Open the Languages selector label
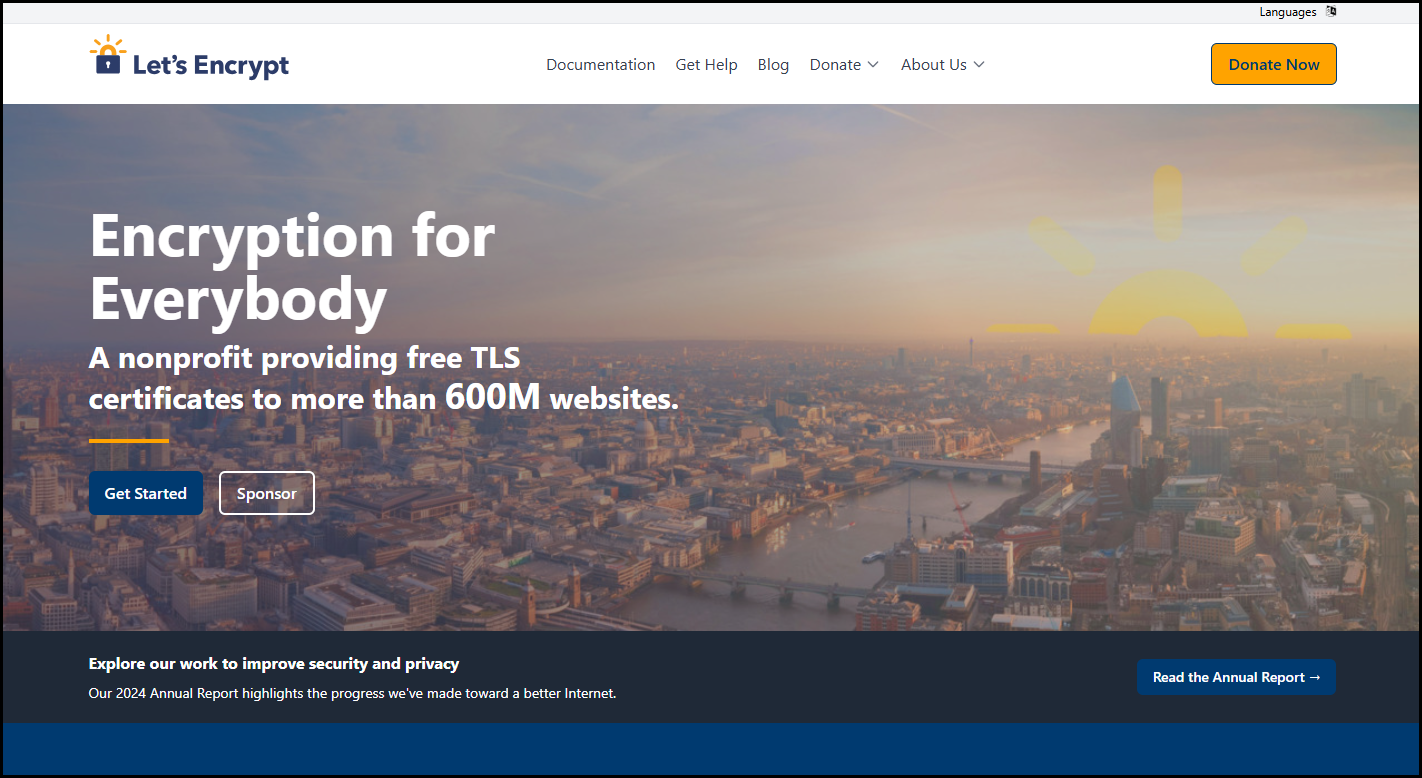The width and height of the screenshot is (1422, 778). 1287,12
